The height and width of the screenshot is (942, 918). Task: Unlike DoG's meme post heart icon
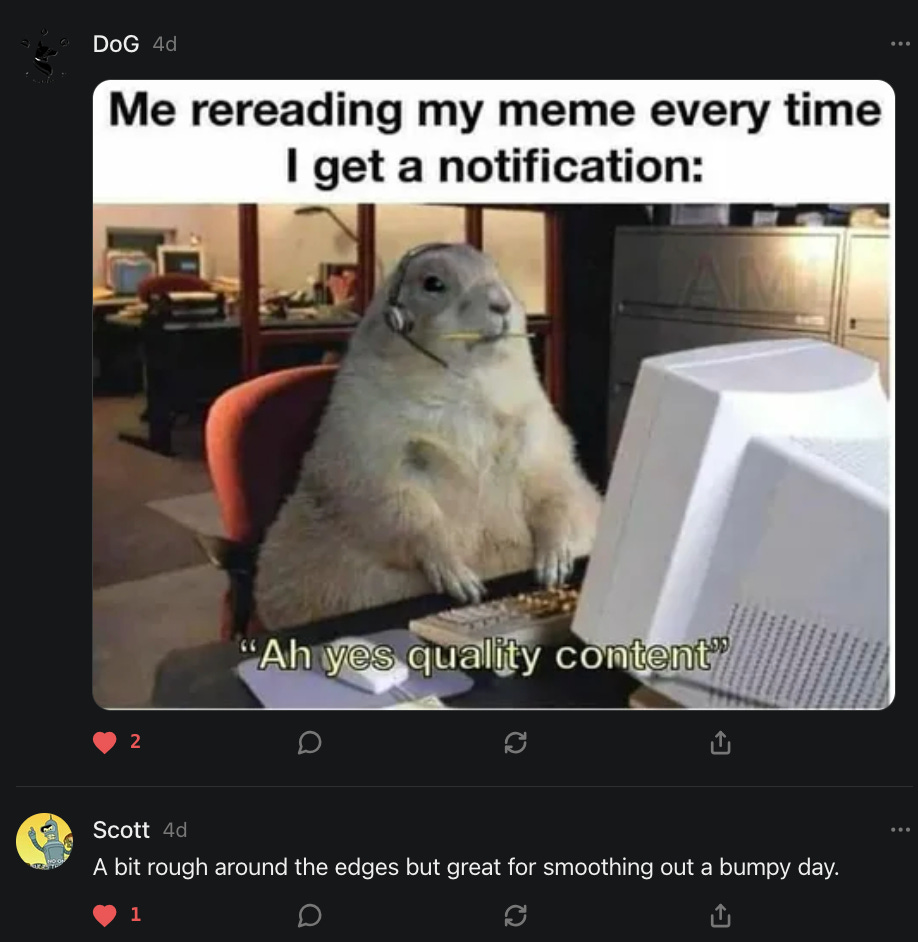click(x=105, y=743)
